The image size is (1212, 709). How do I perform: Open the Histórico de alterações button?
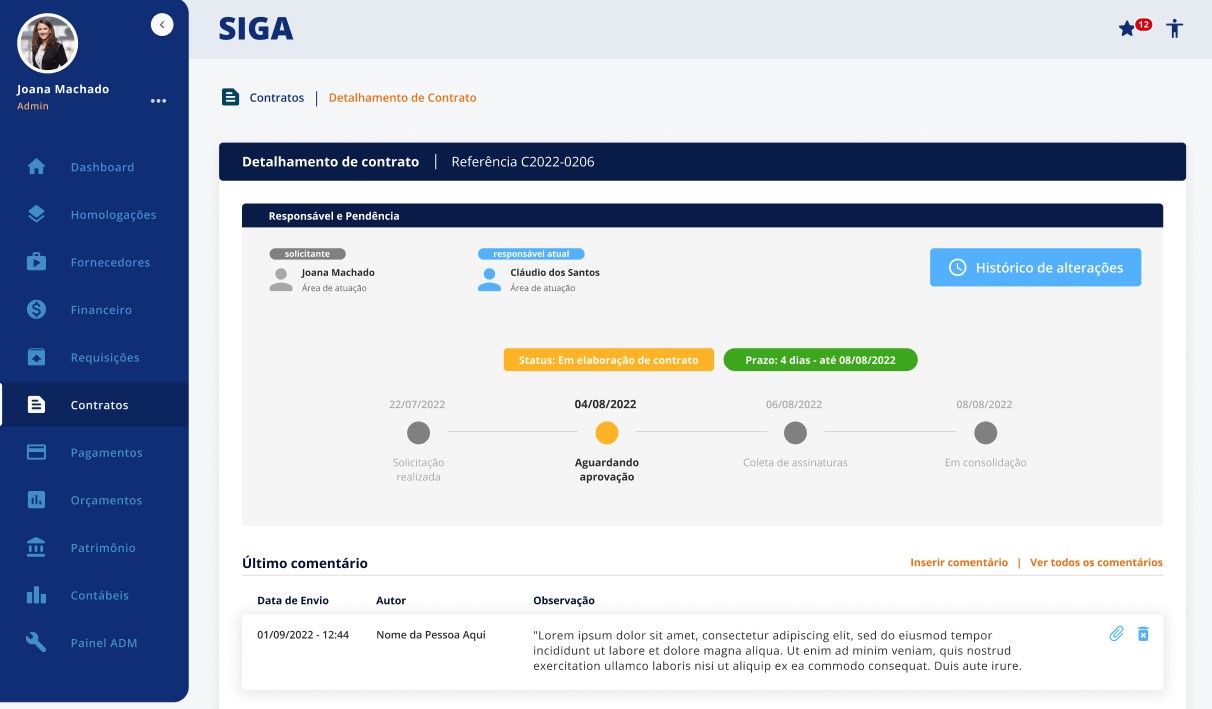pos(1035,267)
